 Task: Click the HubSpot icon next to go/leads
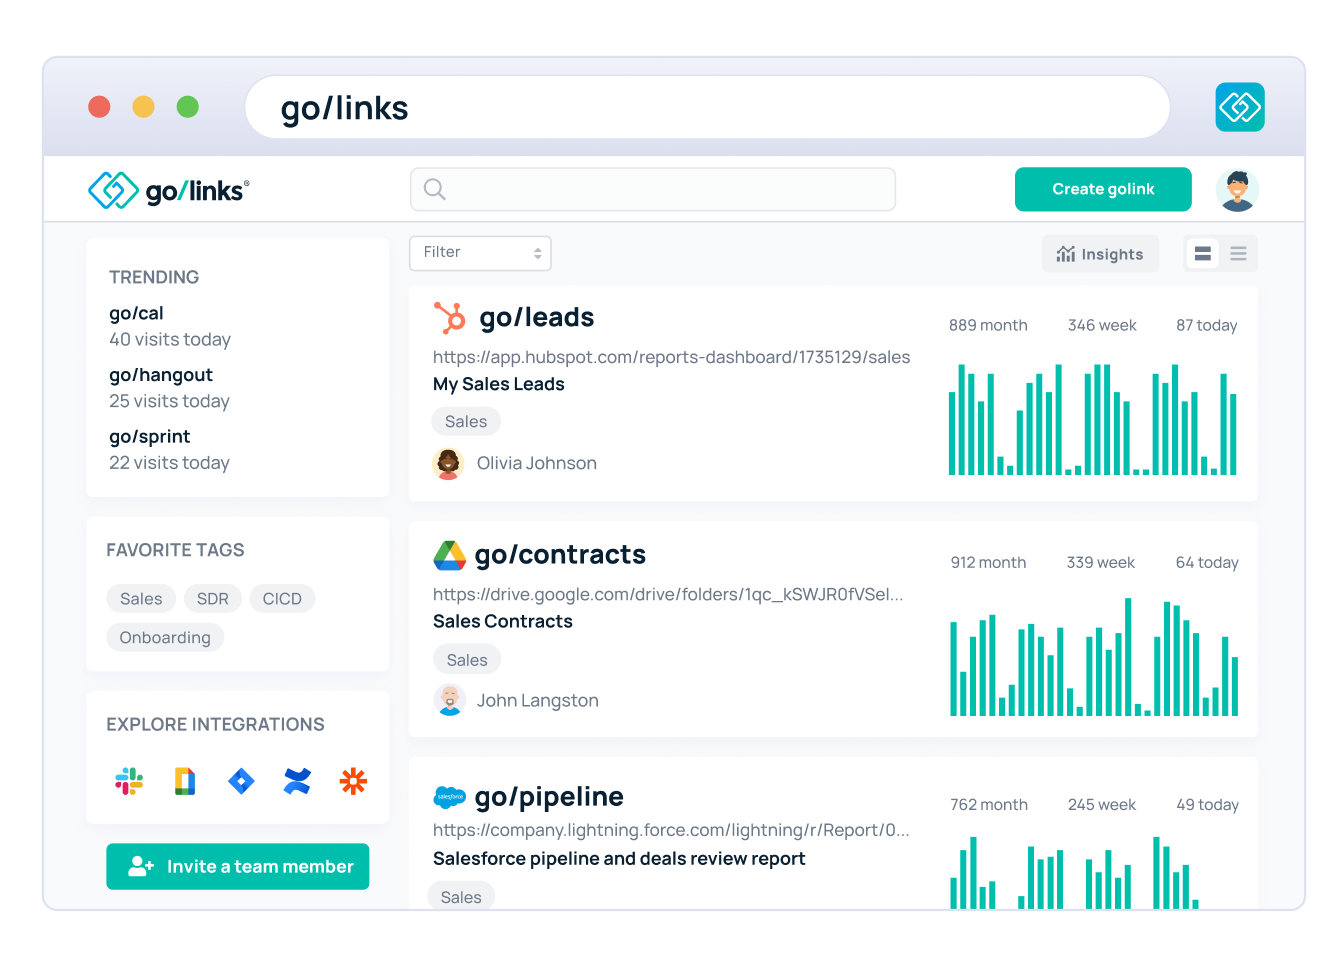[x=449, y=317]
